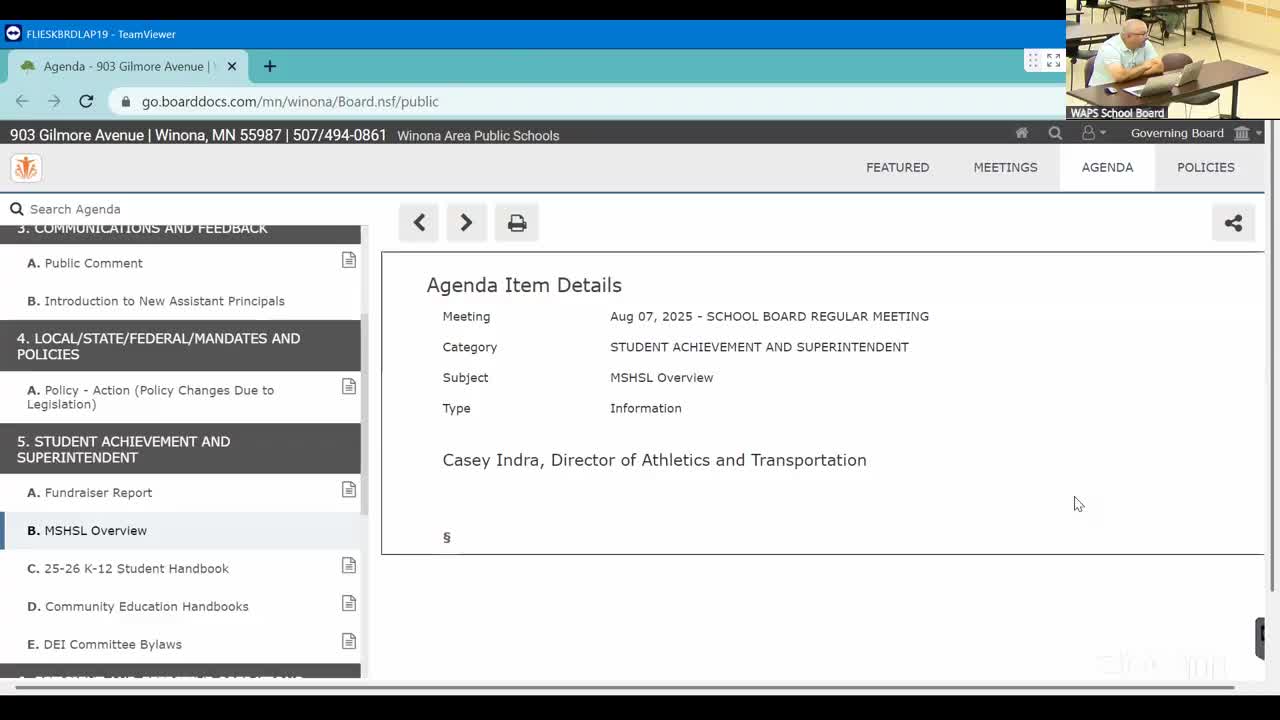Share the agenda item
Viewport: 1280px width, 720px height.
[1233, 223]
